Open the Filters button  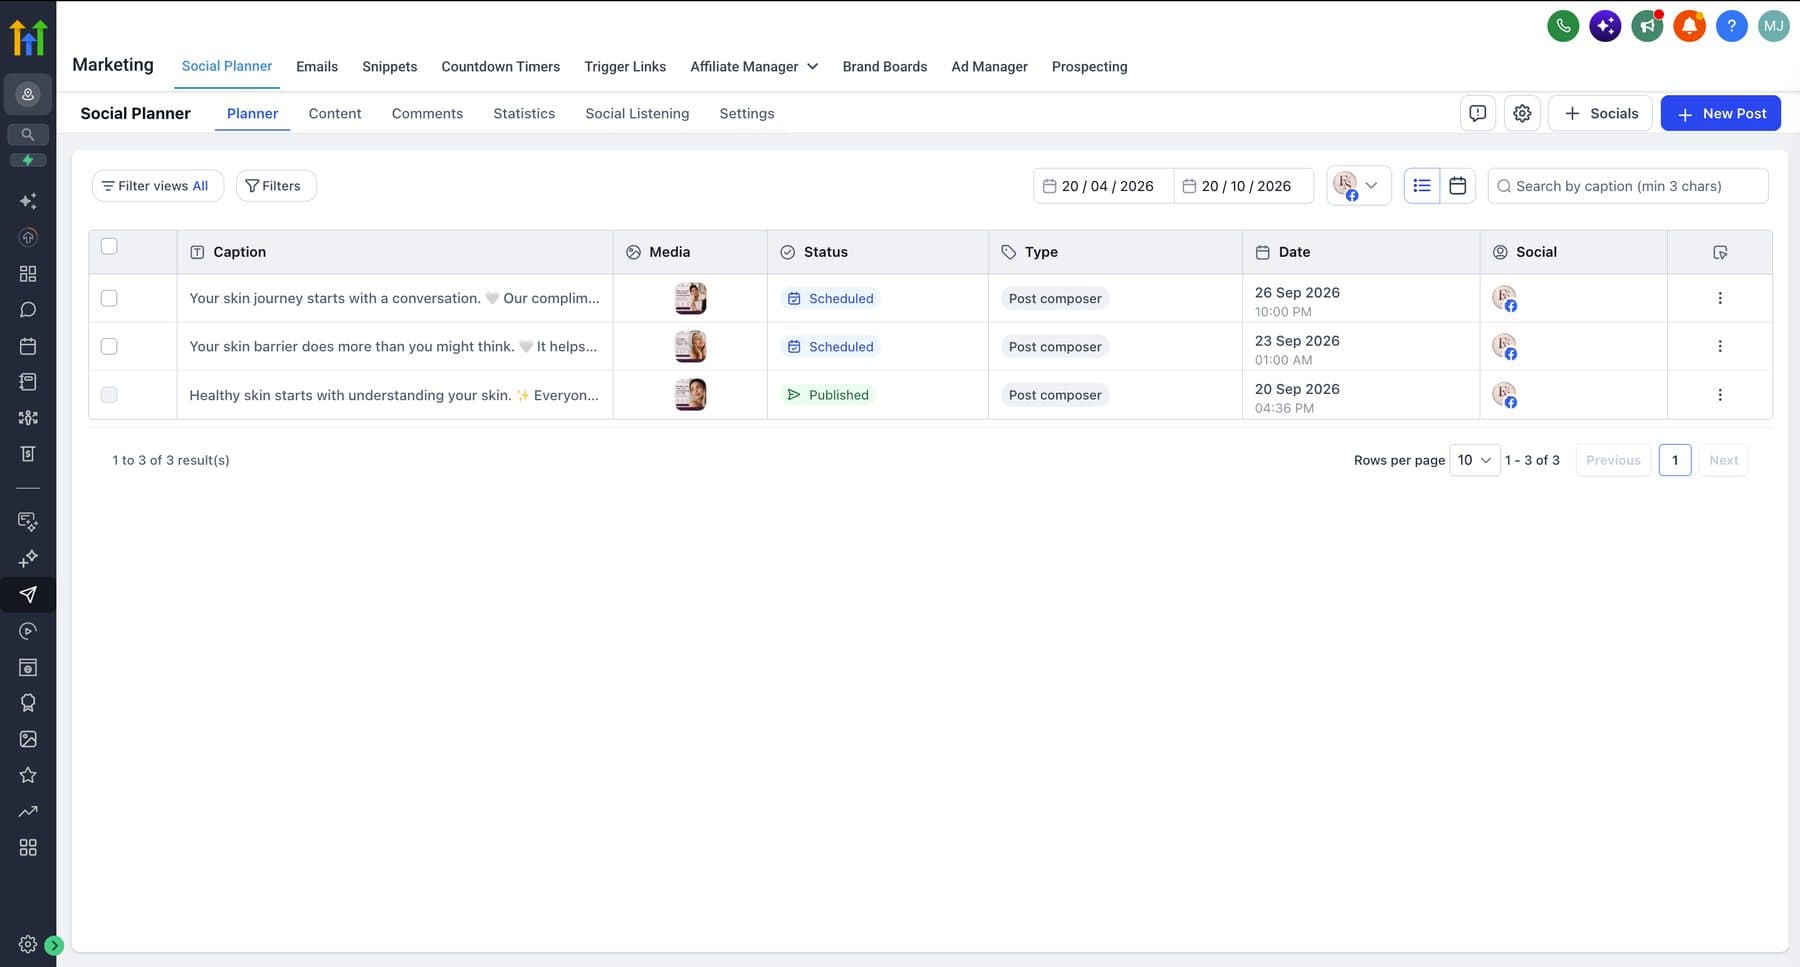[276, 186]
